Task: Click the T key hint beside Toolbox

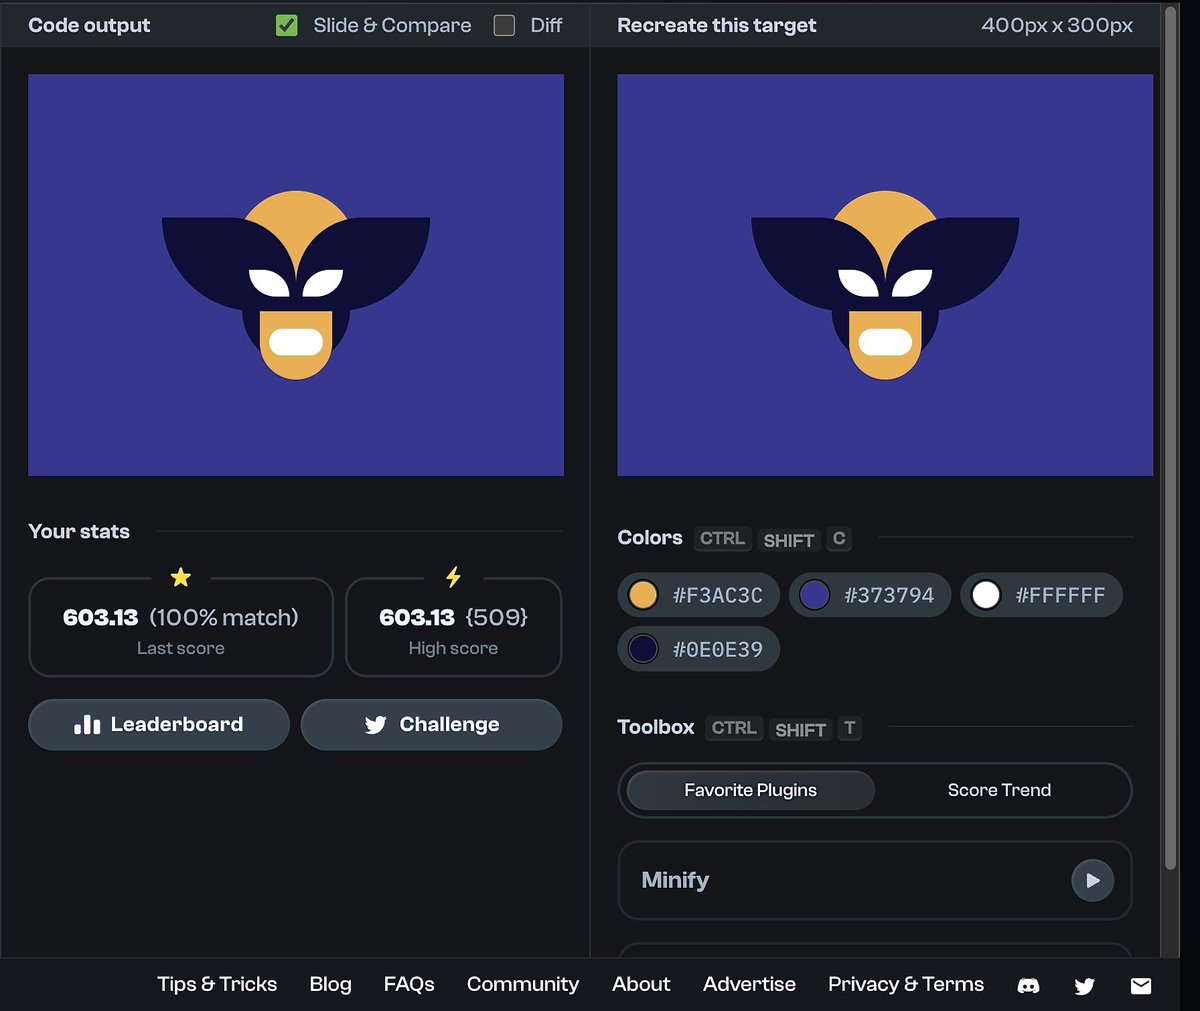Action: [849, 728]
